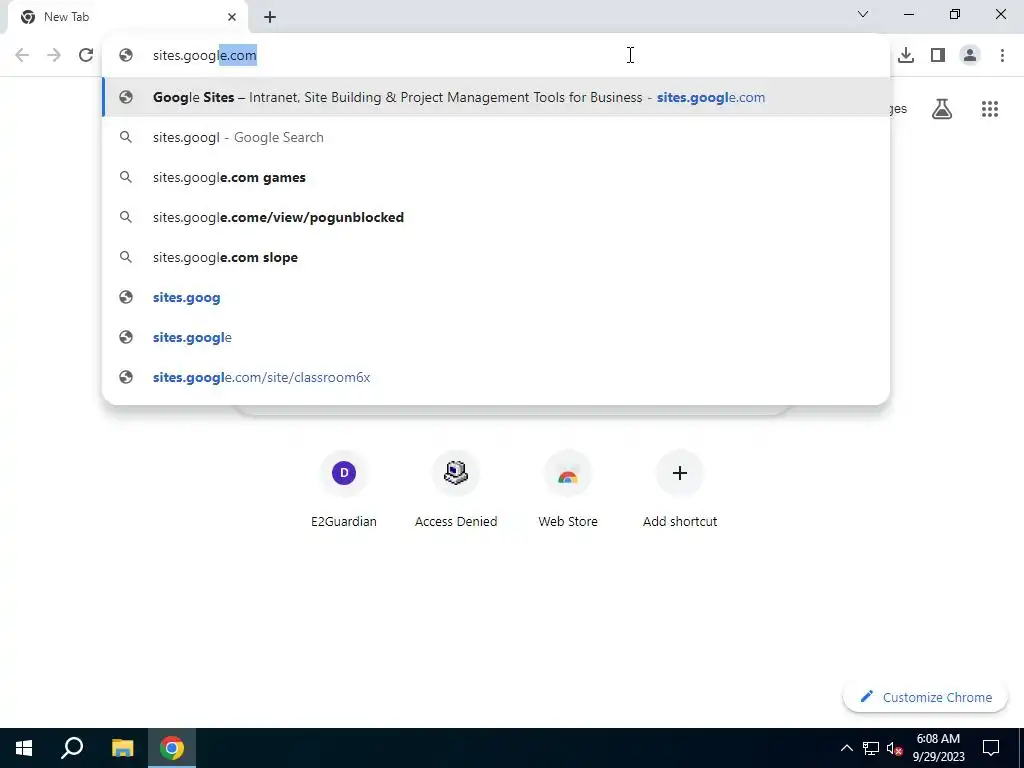
Task: Close the New Tab tab
Action: 232,17
